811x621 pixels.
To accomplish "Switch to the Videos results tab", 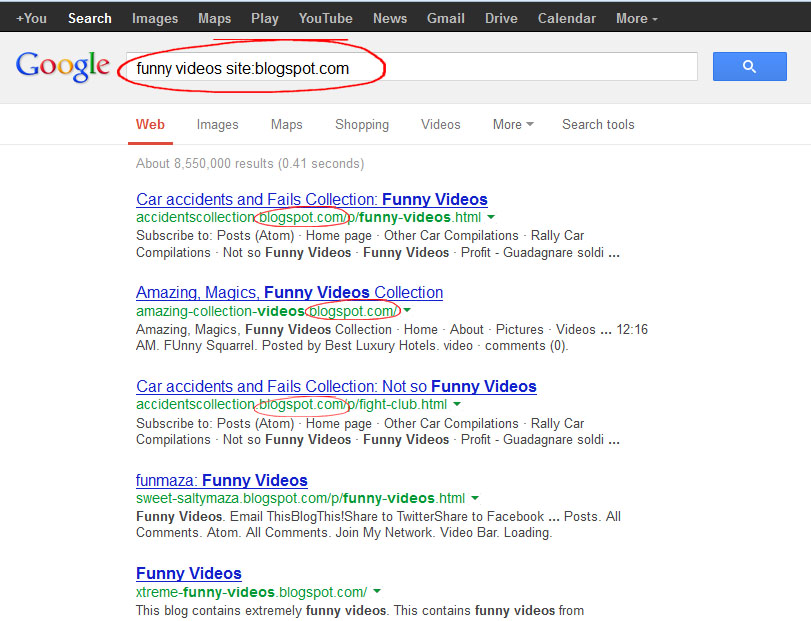I will pos(440,124).
